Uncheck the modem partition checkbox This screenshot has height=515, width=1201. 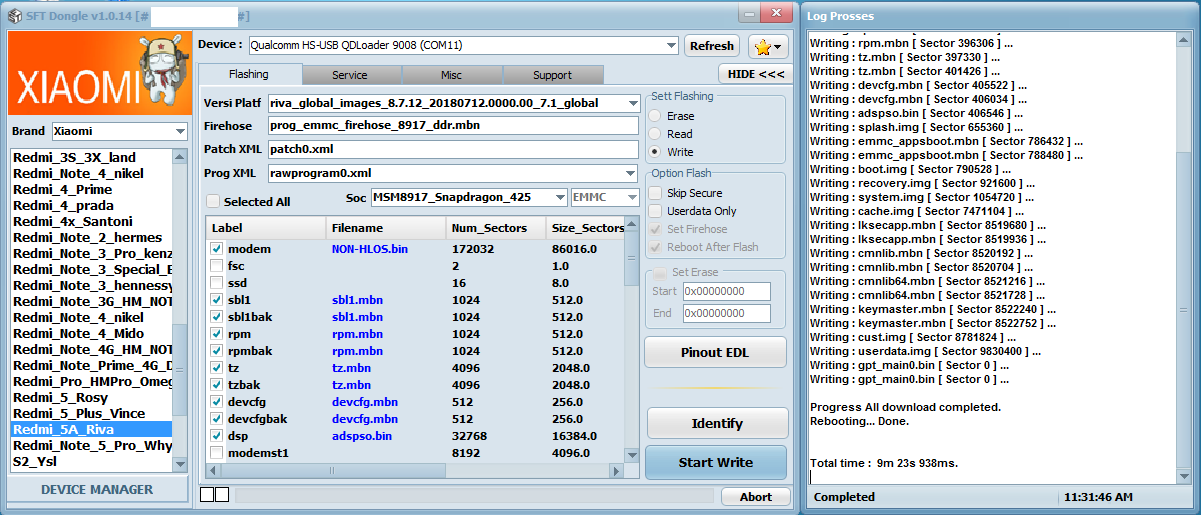(217, 248)
